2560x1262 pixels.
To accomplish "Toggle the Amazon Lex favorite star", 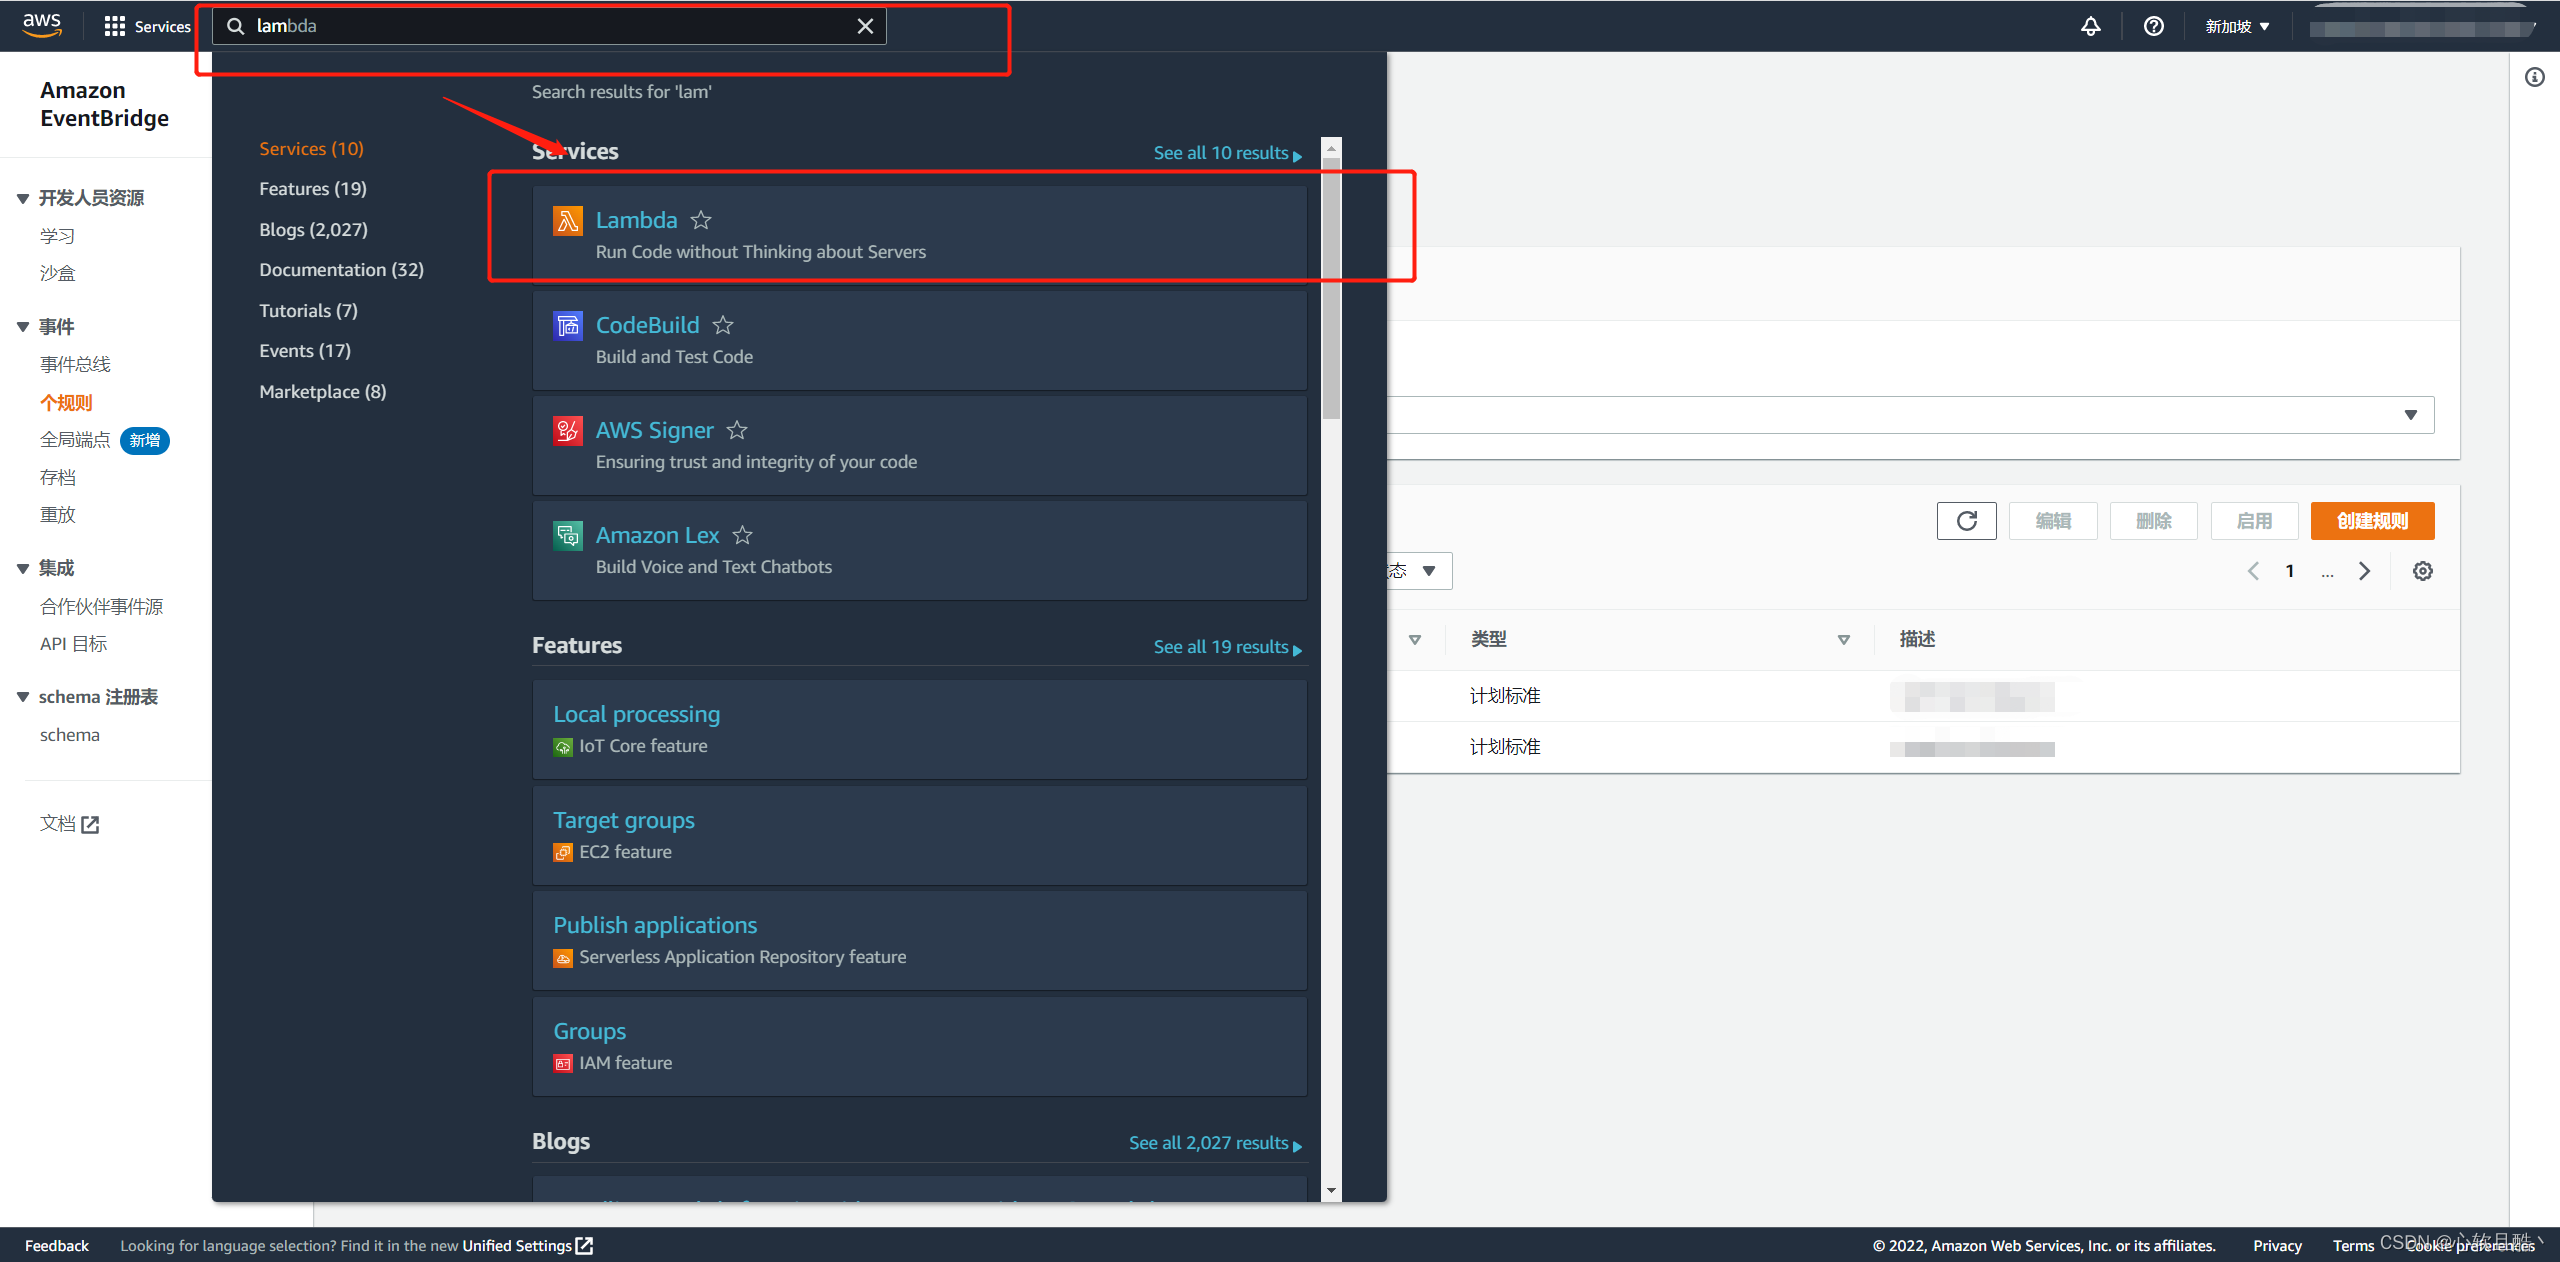I will point(742,535).
